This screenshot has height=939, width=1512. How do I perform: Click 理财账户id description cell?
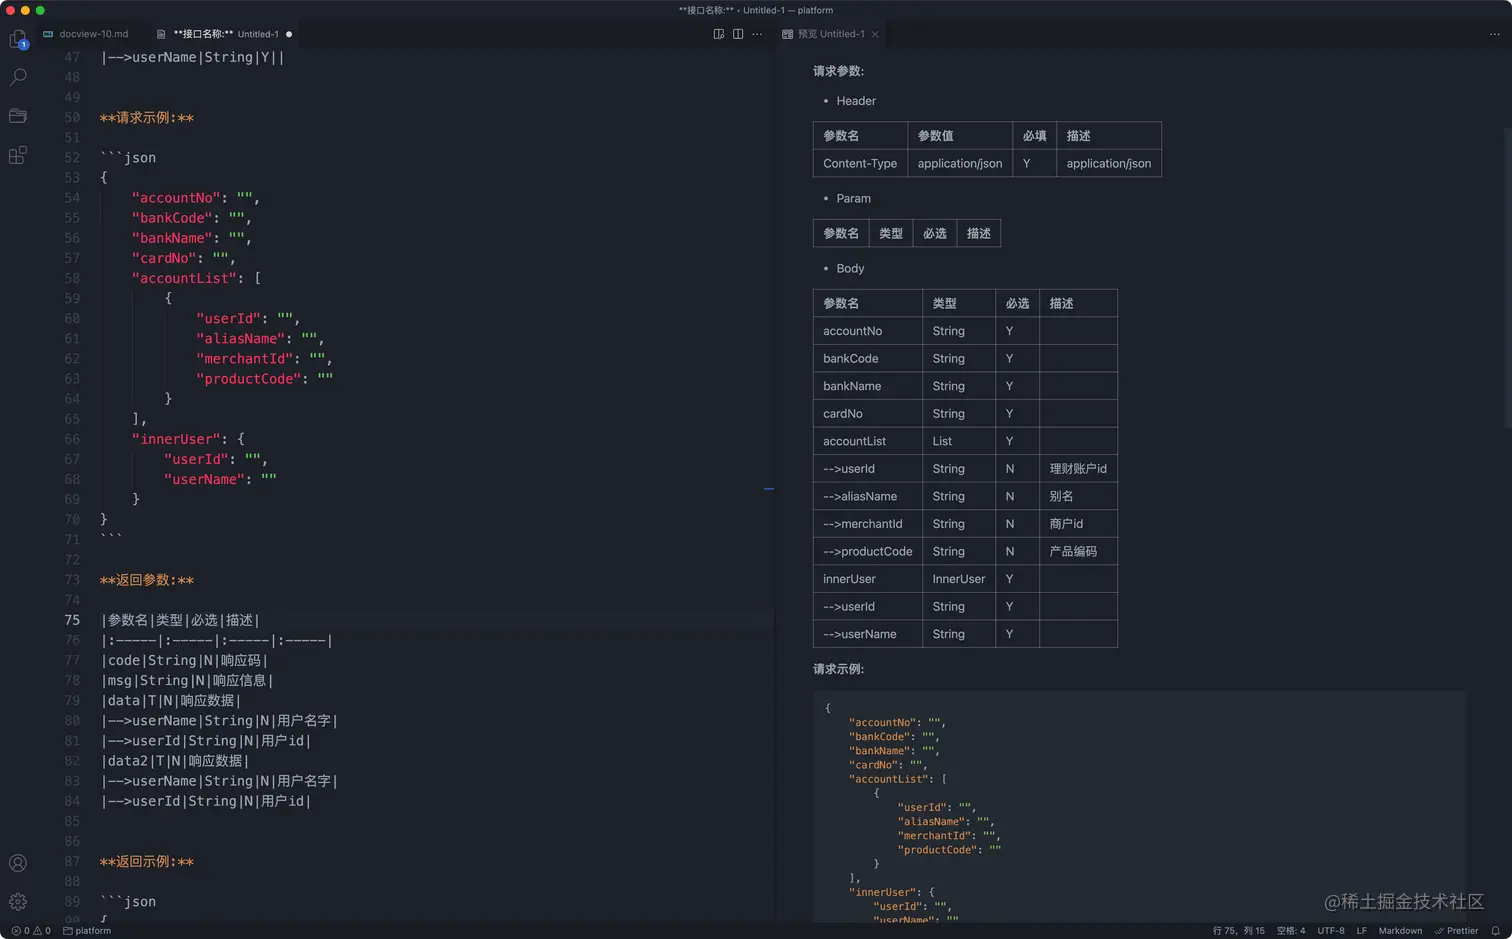1078,469
